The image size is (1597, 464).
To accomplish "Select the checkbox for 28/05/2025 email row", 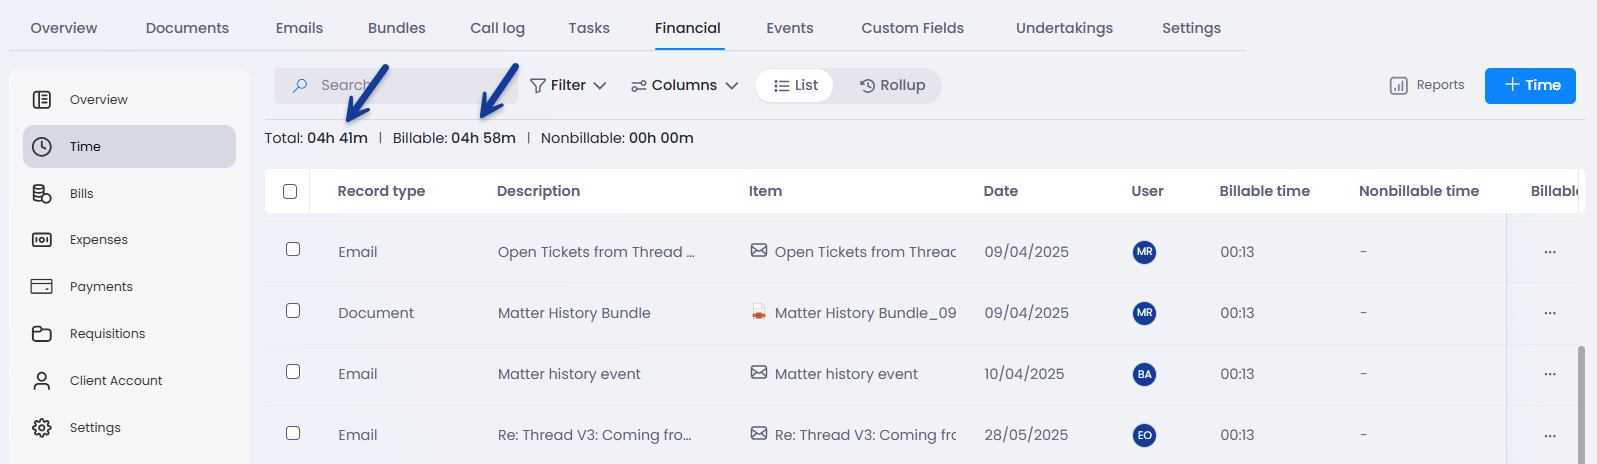I will pos(293,433).
